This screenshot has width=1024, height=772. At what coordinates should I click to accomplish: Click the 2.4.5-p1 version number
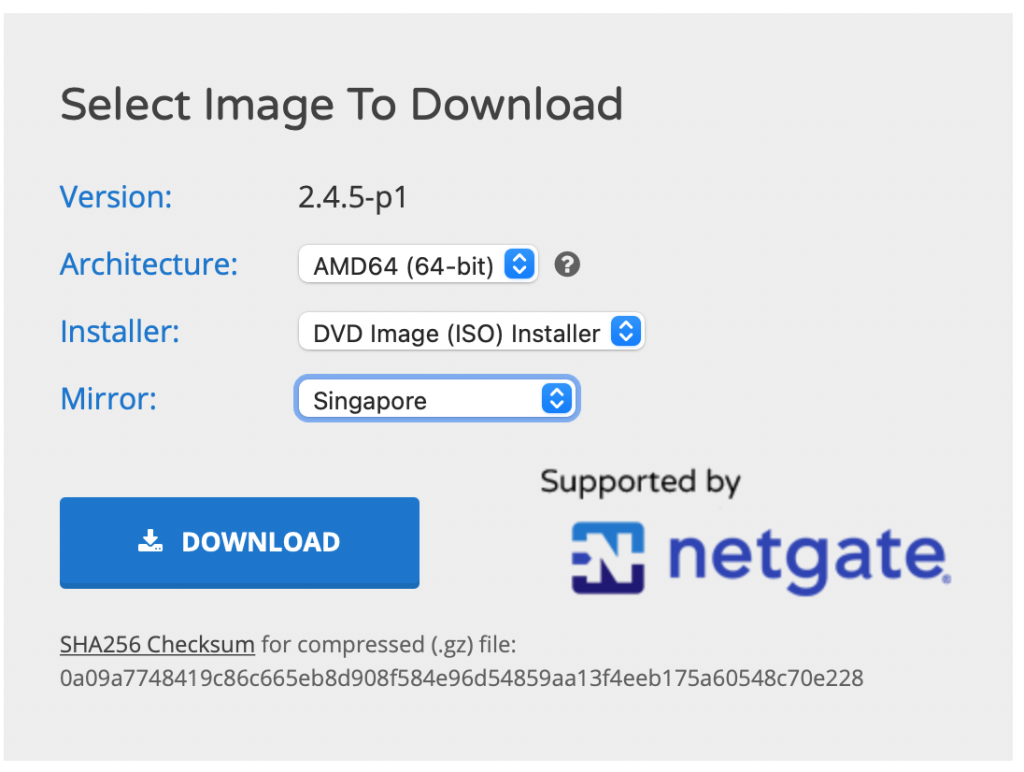click(x=353, y=198)
